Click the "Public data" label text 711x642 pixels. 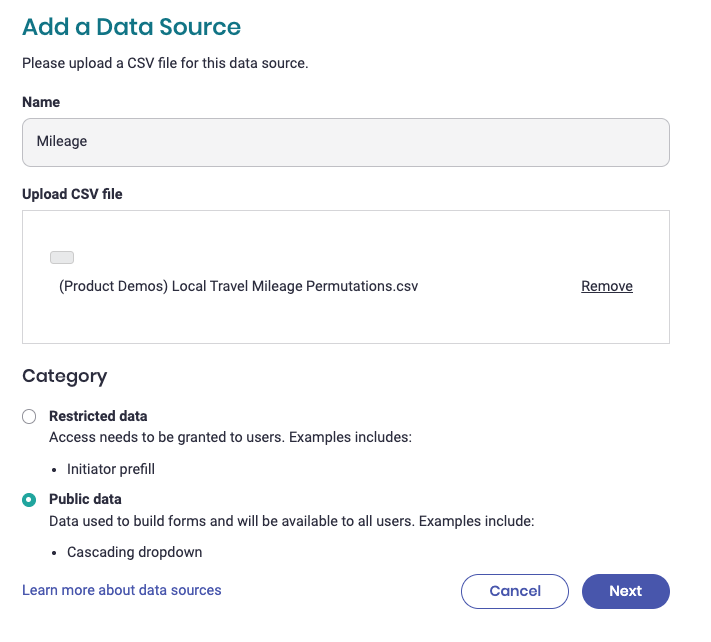[x=85, y=499]
